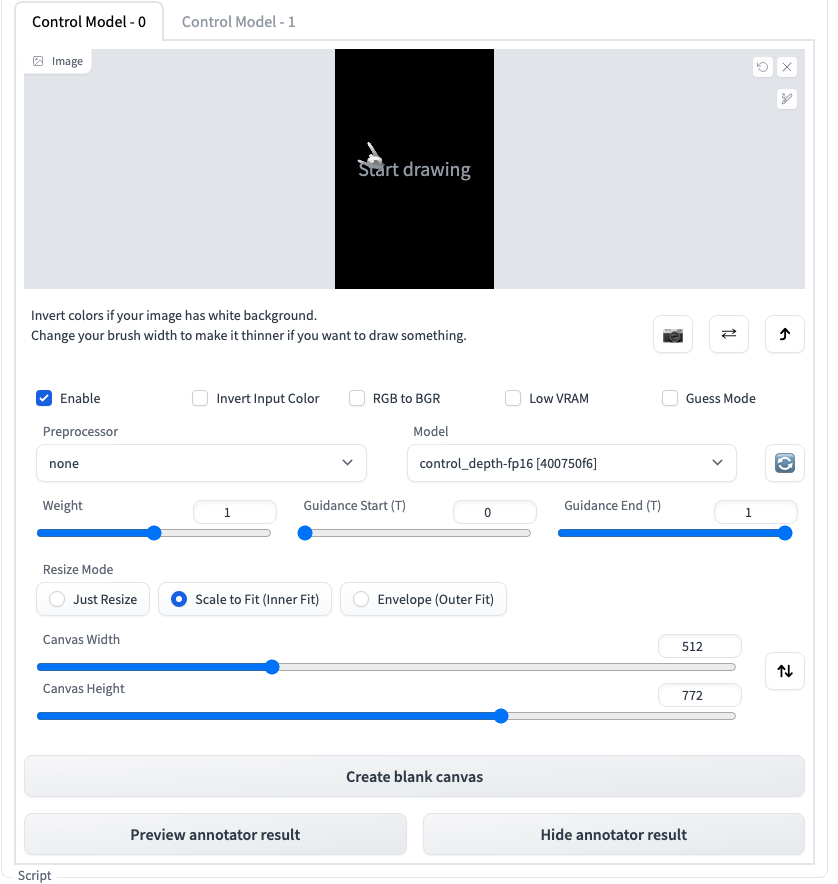
Task: Clear the image with the X icon
Action: tap(787, 67)
